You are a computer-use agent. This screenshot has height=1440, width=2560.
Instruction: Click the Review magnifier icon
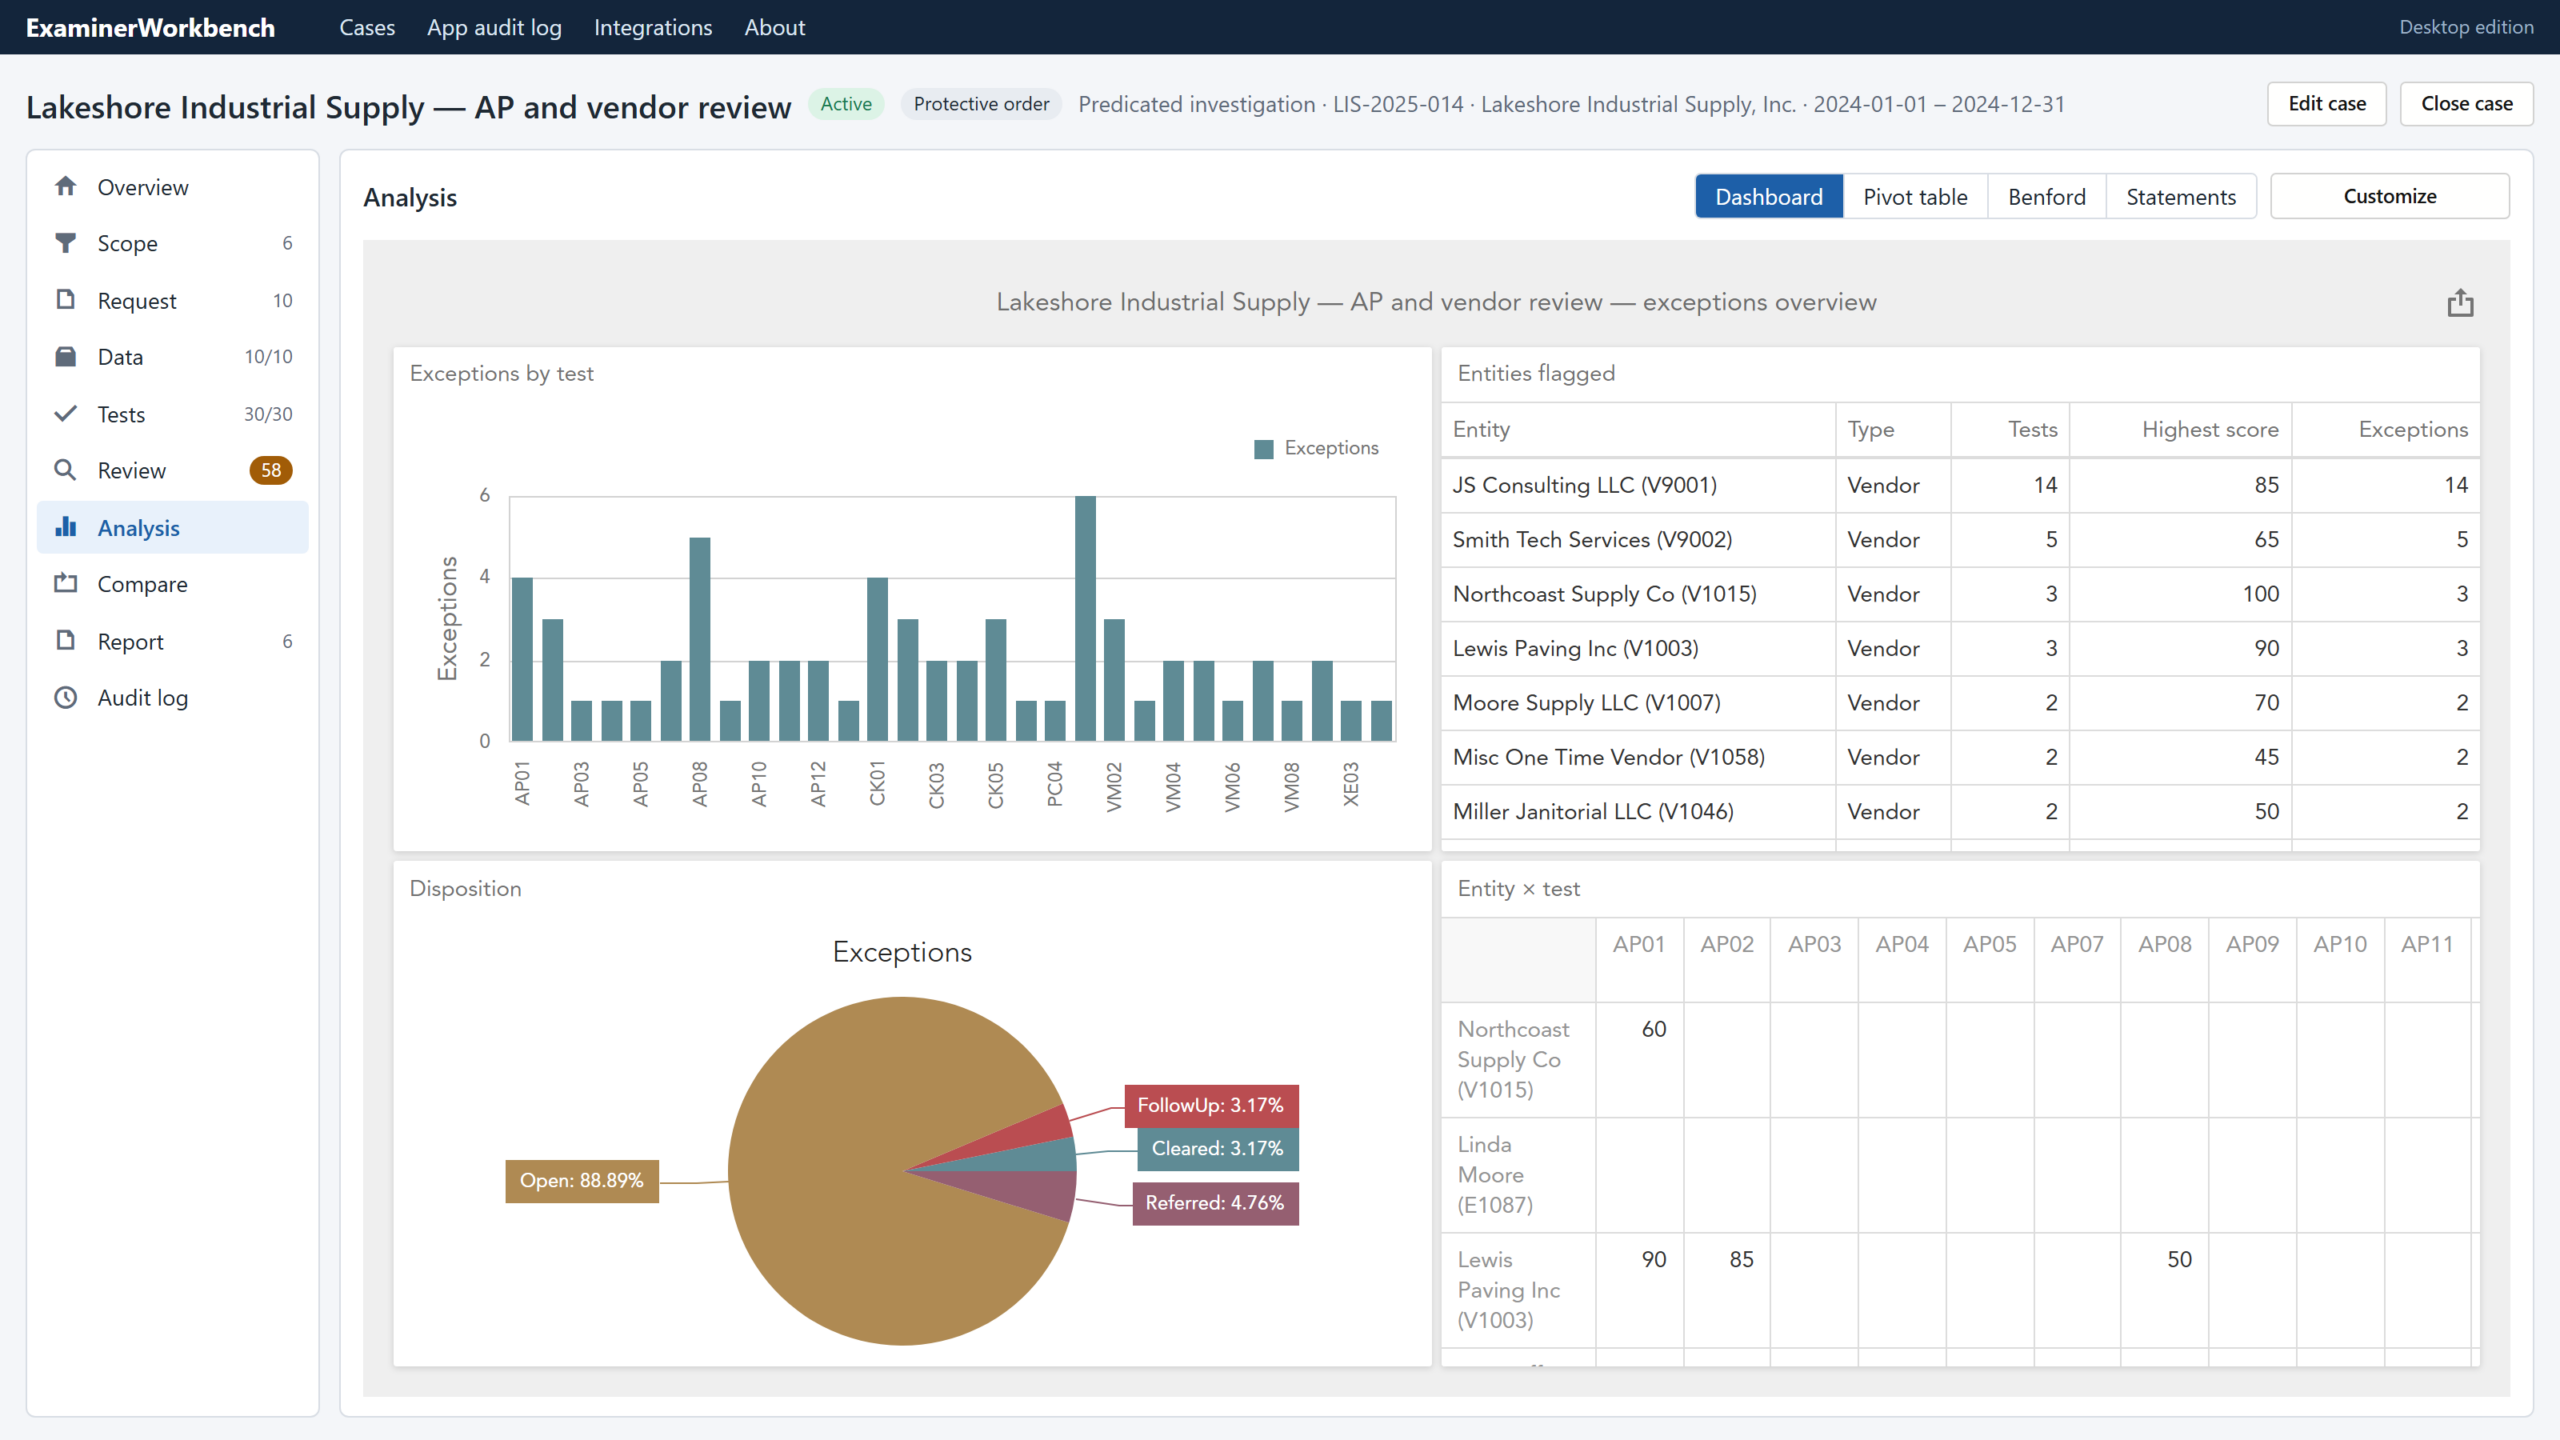66,470
